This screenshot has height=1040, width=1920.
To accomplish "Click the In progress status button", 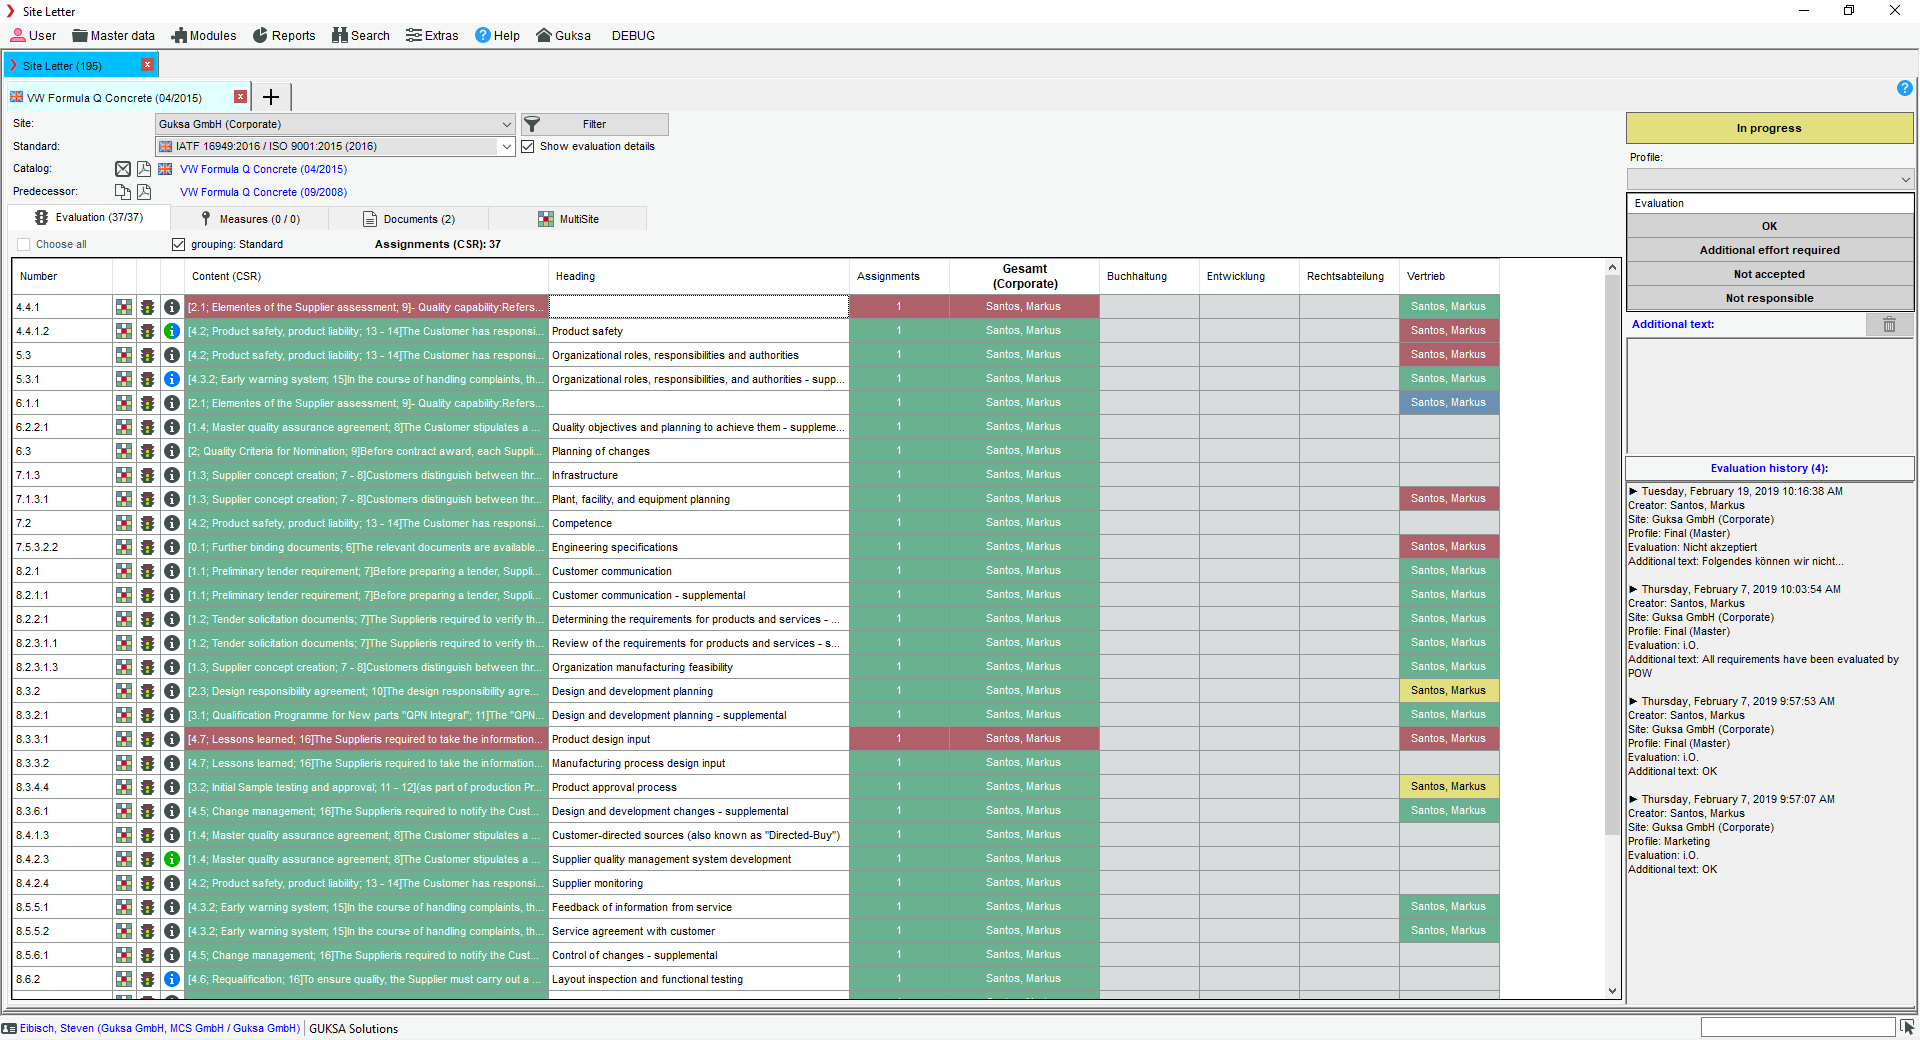I will coord(1769,128).
